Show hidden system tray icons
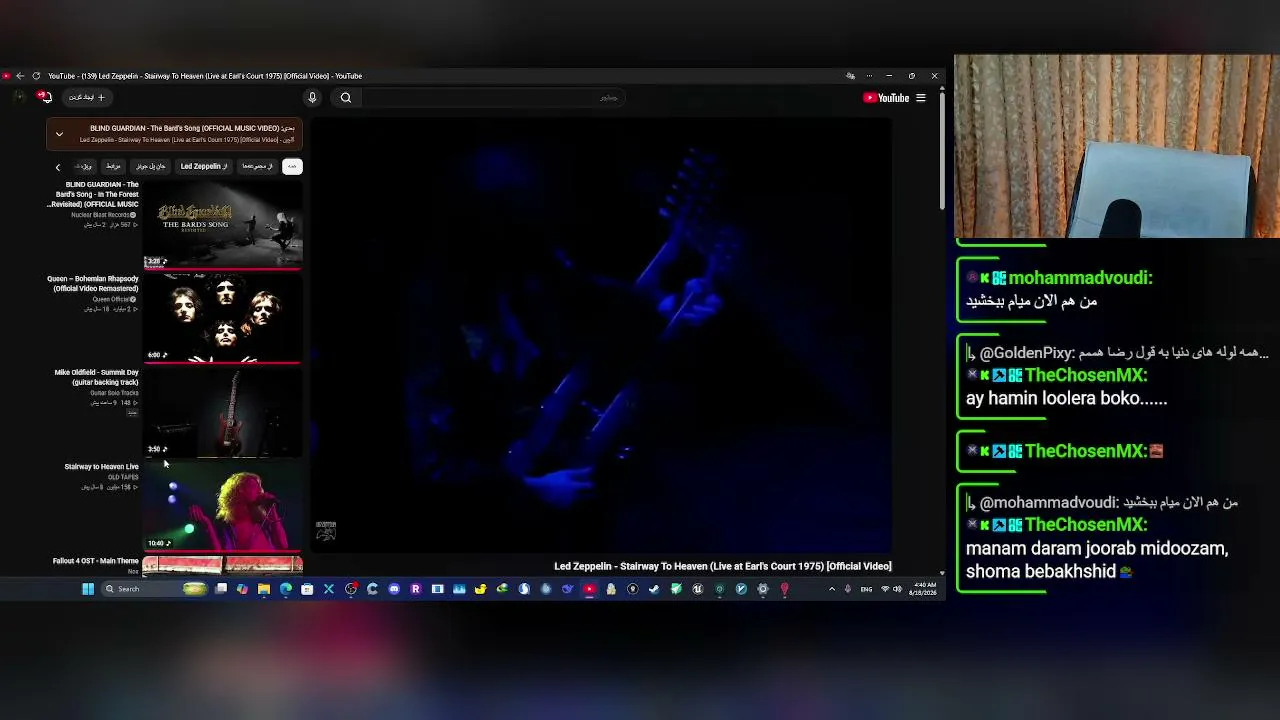 pyautogui.click(x=832, y=589)
